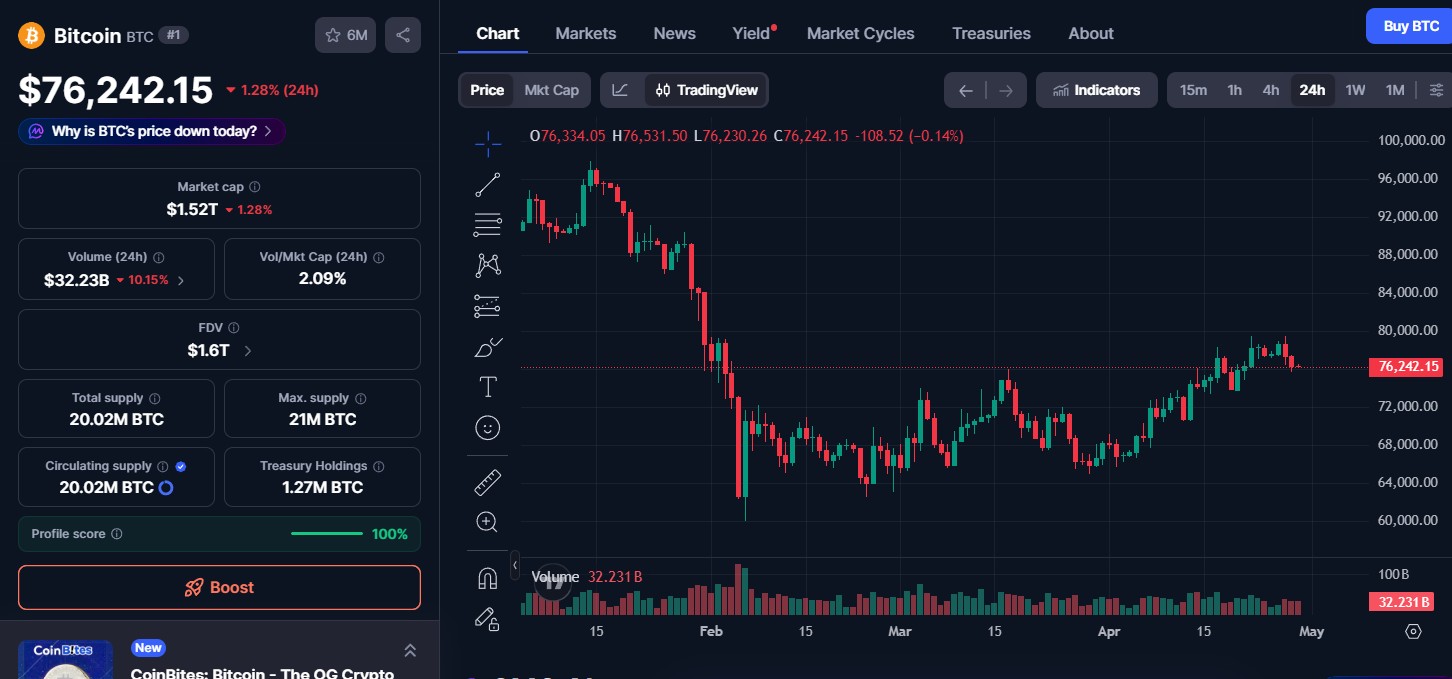Open the emoji sticker tool
The width and height of the screenshot is (1452, 679).
coord(487,427)
